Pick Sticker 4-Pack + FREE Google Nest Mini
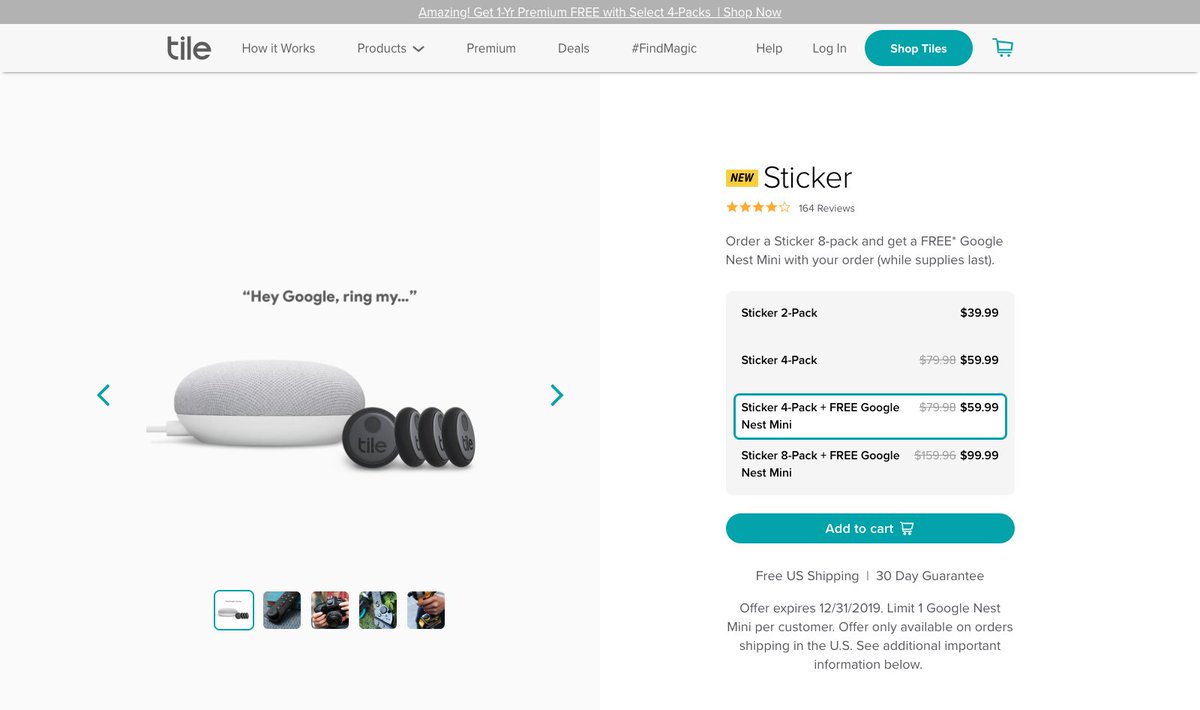The width and height of the screenshot is (1200, 710). coord(870,416)
